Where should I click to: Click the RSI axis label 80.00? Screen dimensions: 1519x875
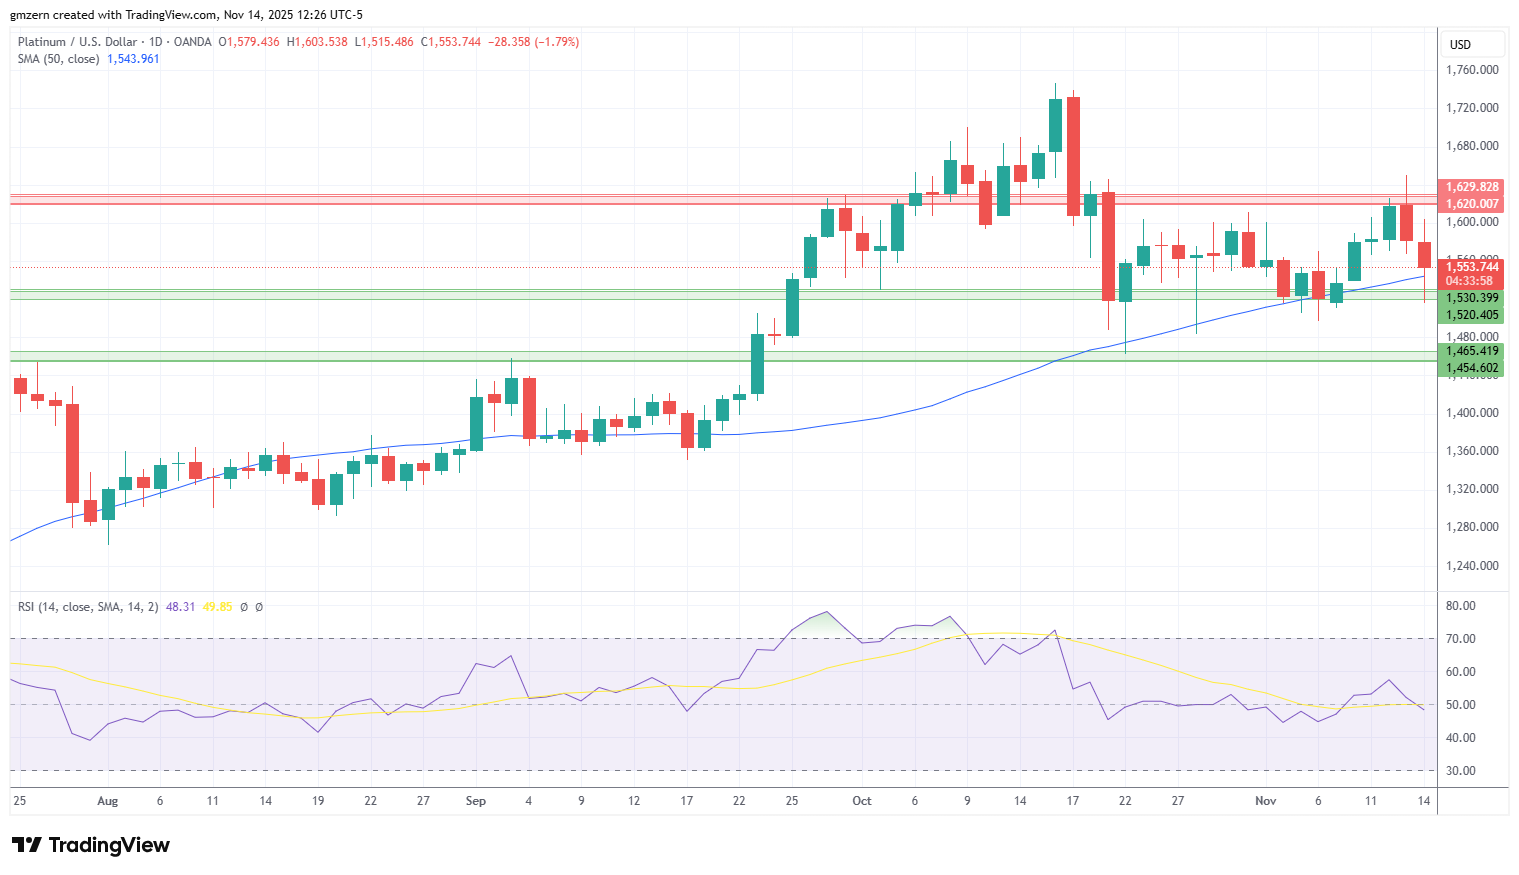point(1461,606)
